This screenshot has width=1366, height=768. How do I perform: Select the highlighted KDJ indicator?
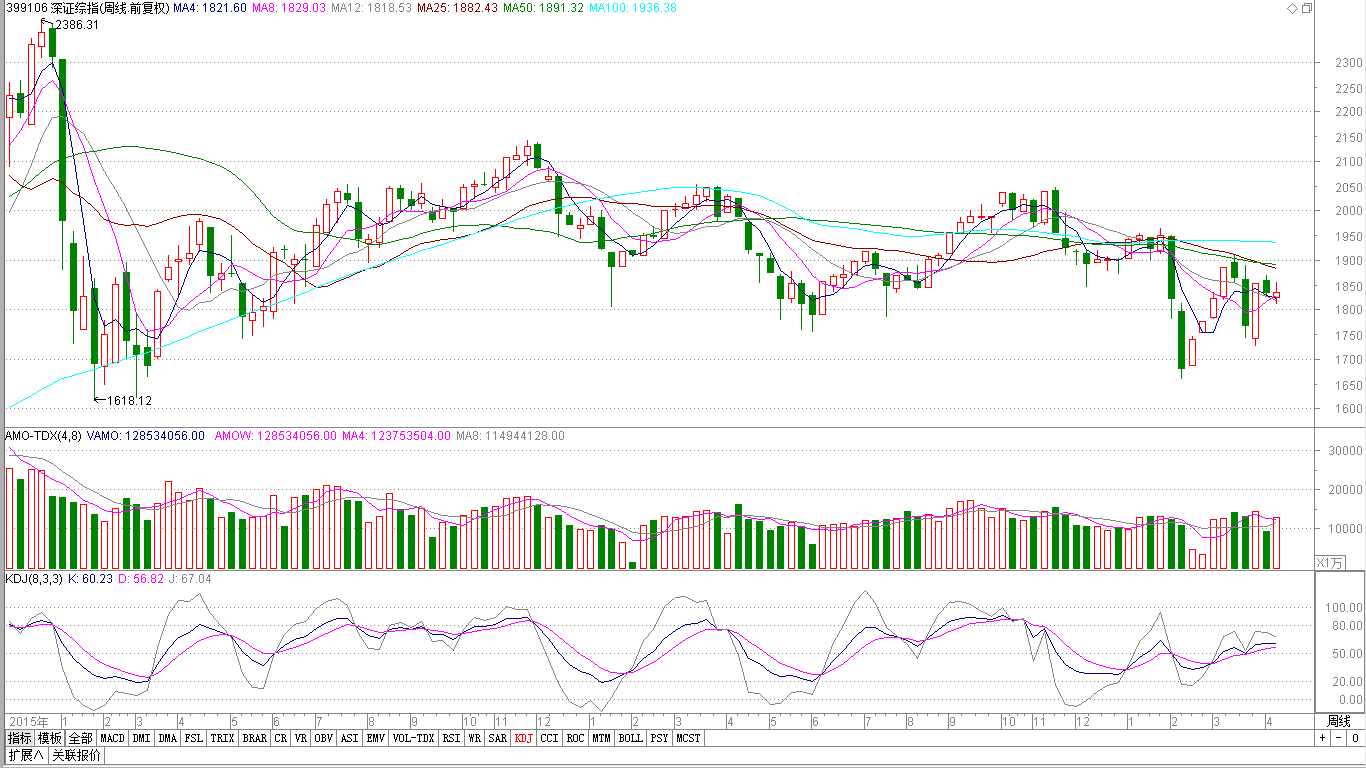click(x=523, y=738)
